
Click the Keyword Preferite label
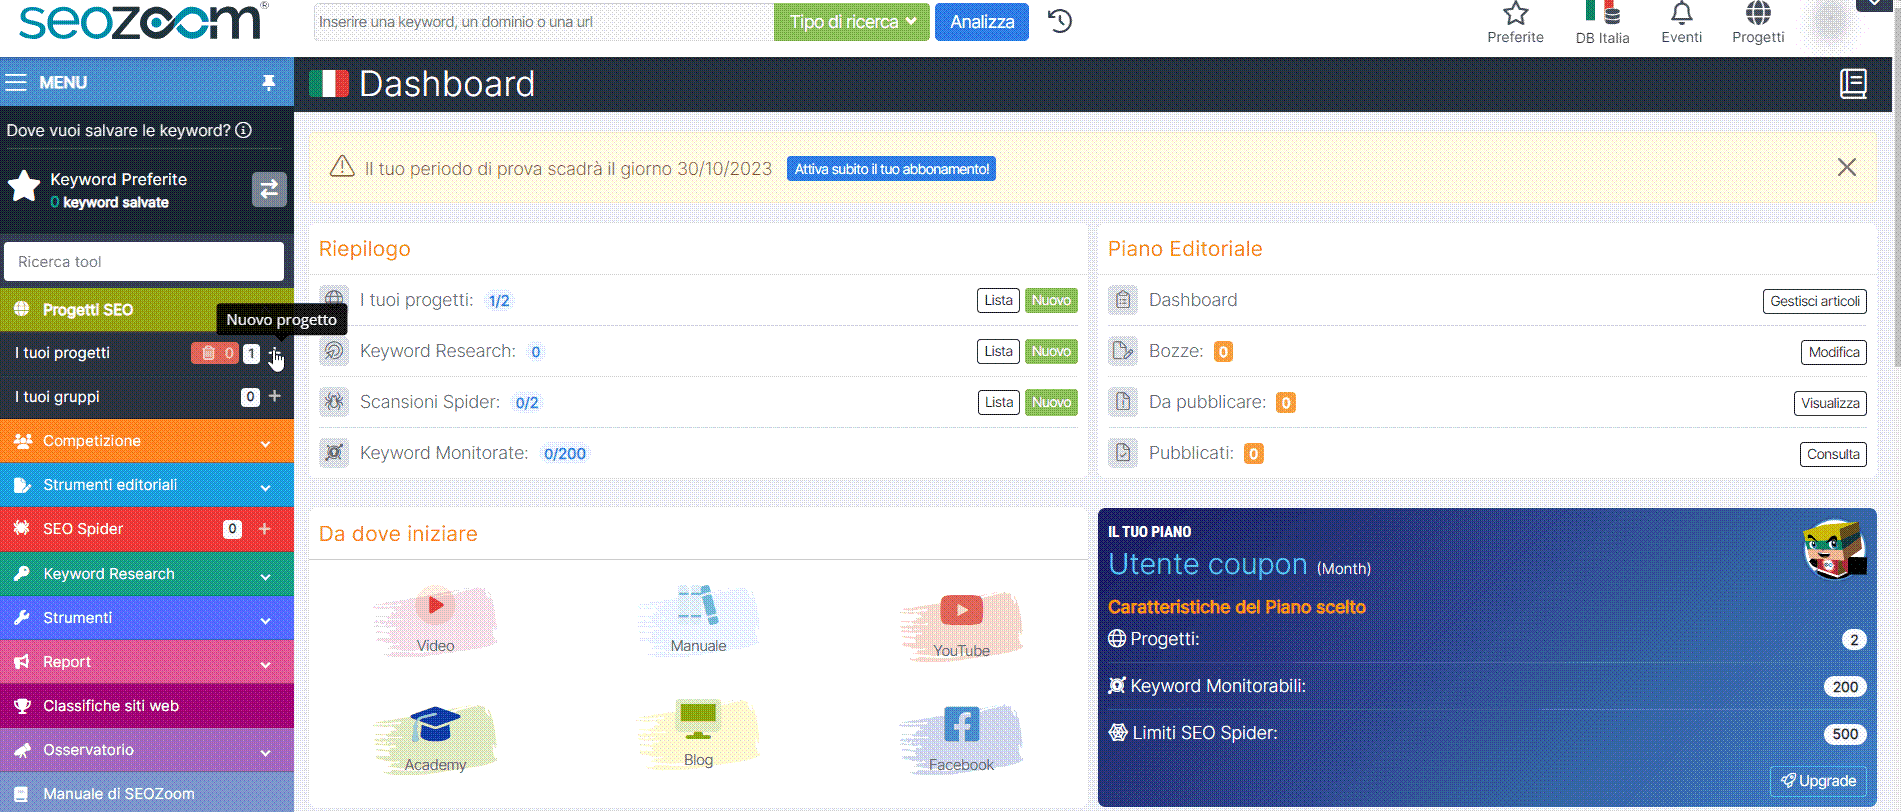pyautogui.click(x=118, y=179)
